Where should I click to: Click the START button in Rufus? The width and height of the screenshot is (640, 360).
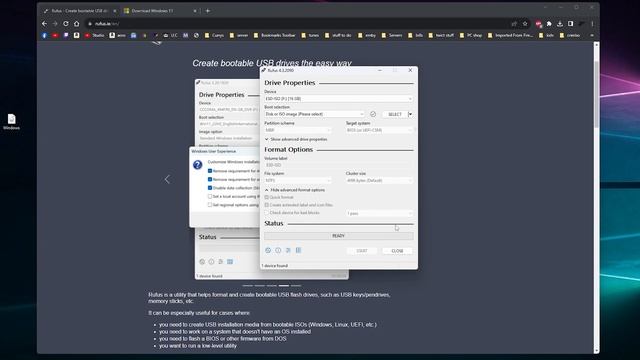362,251
